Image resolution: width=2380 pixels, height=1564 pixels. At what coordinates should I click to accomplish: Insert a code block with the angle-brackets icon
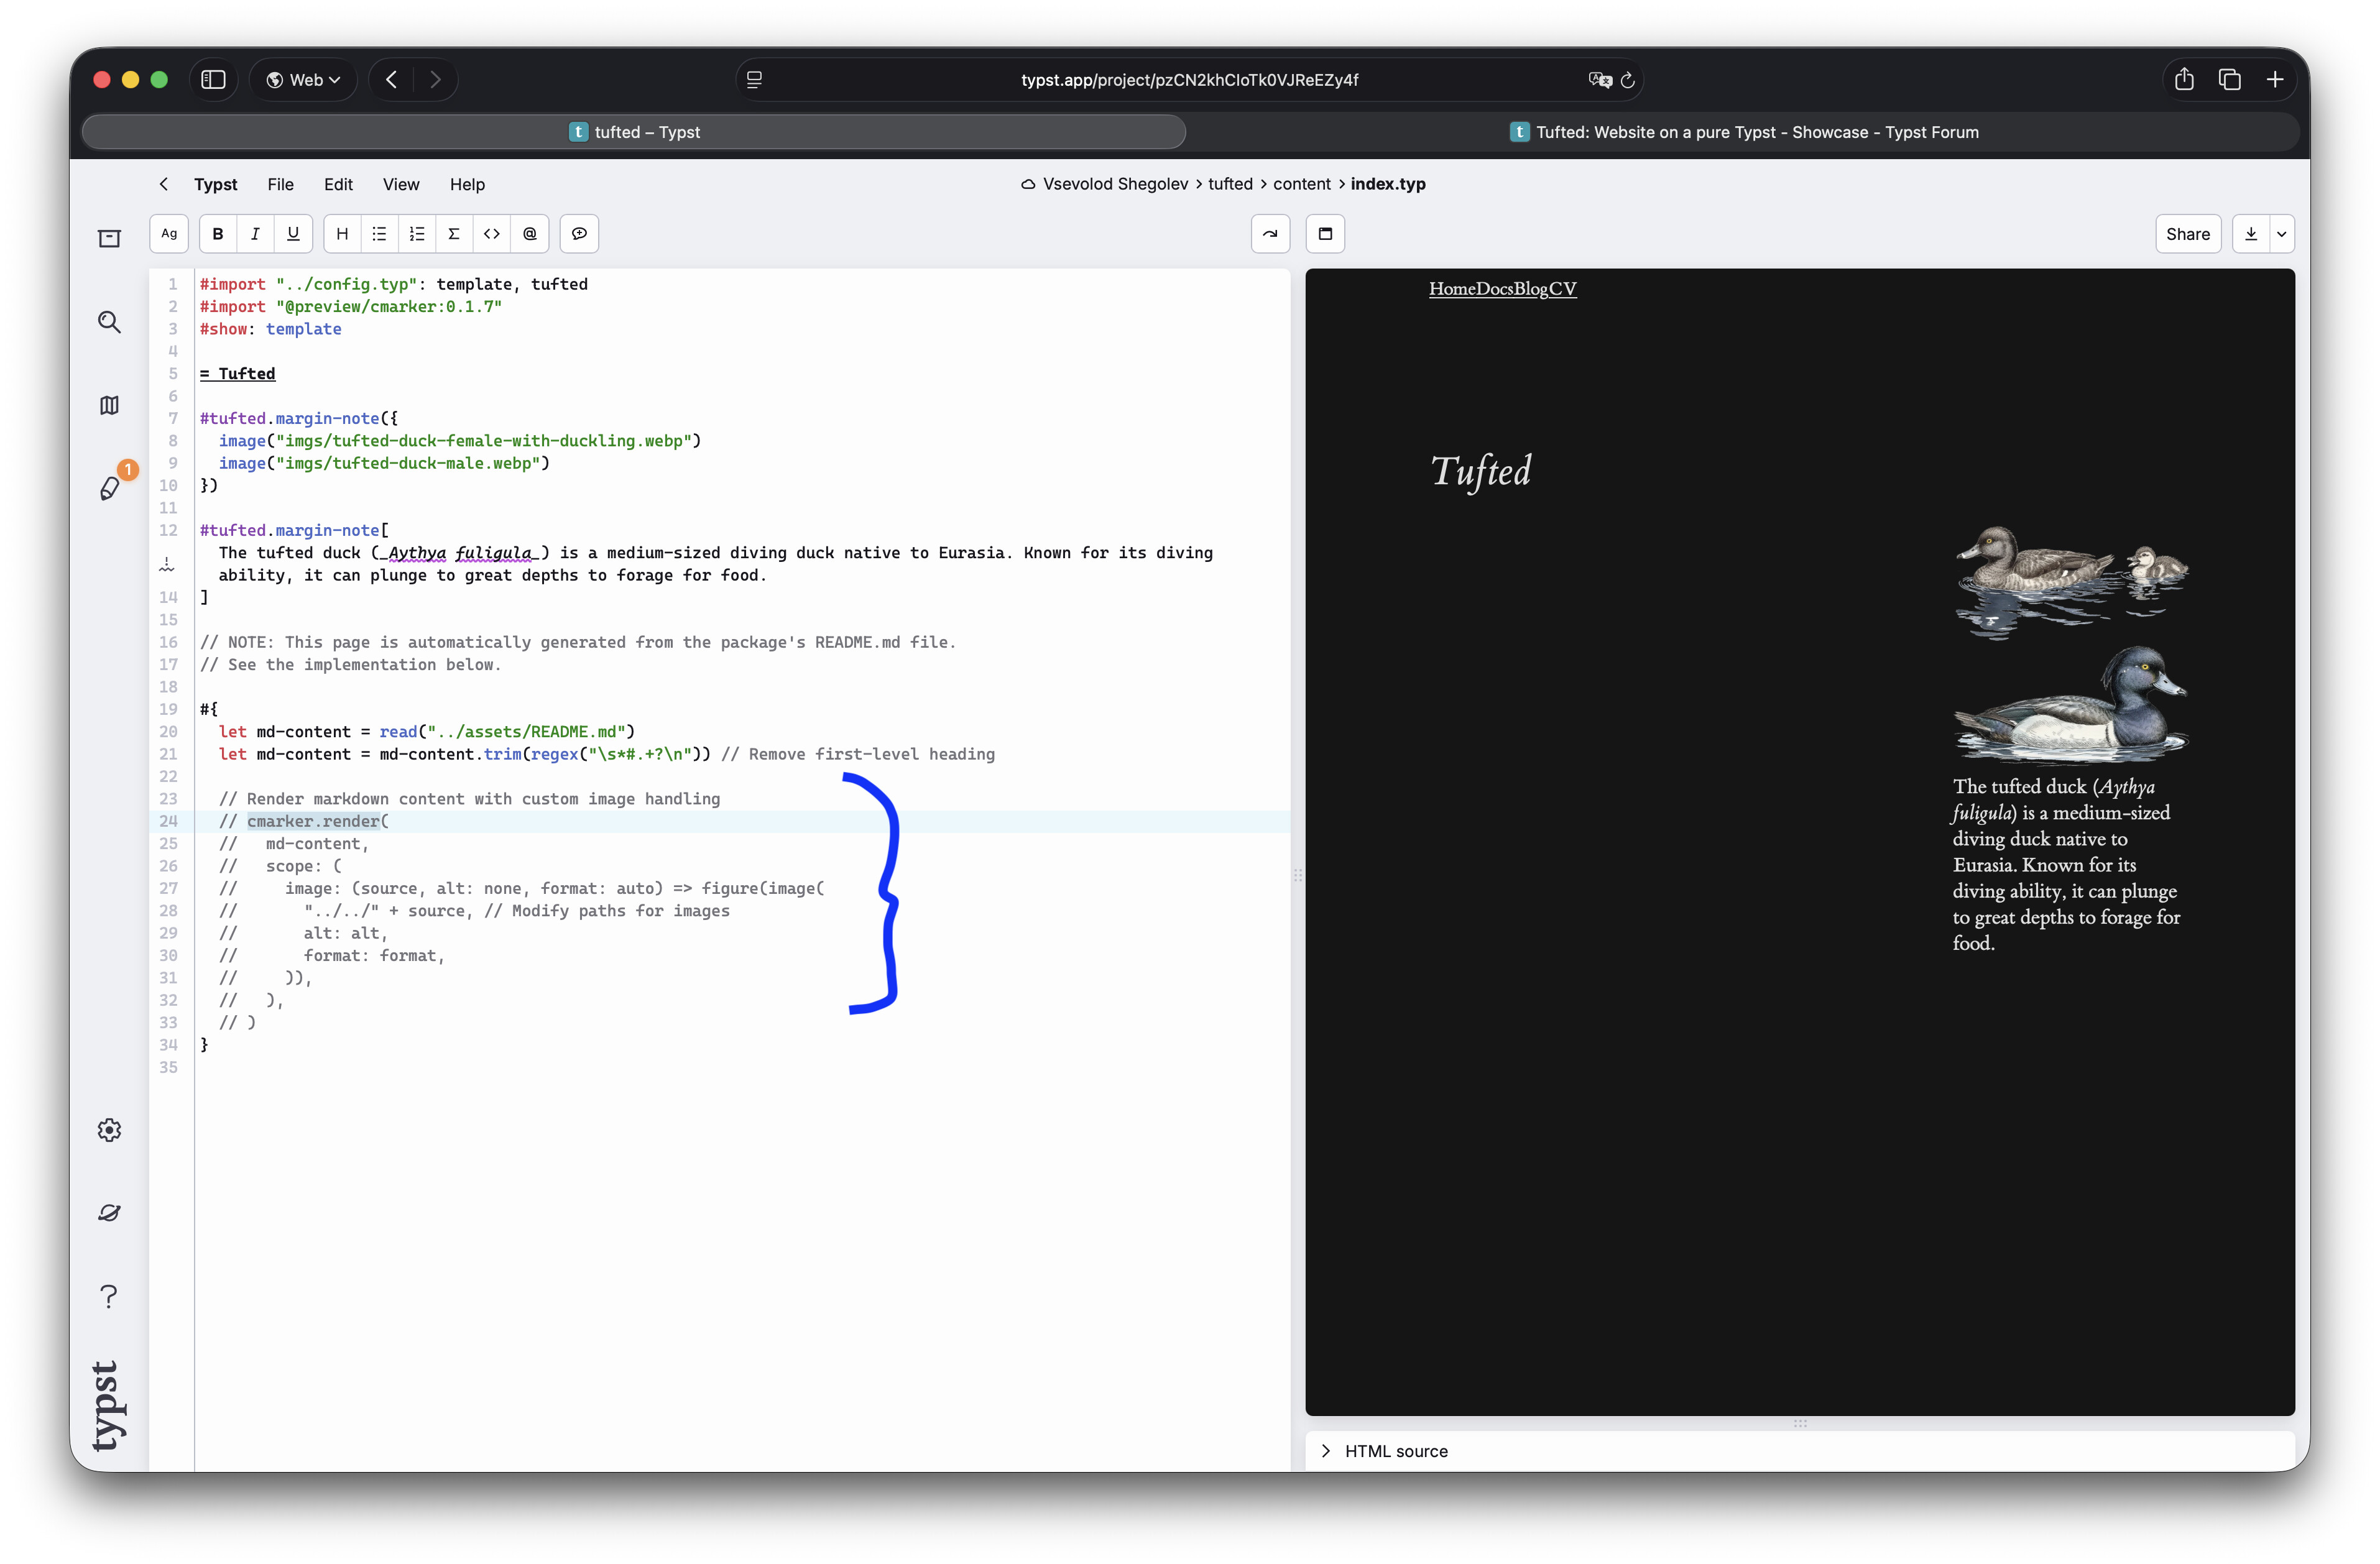pyautogui.click(x=491, y=234)
